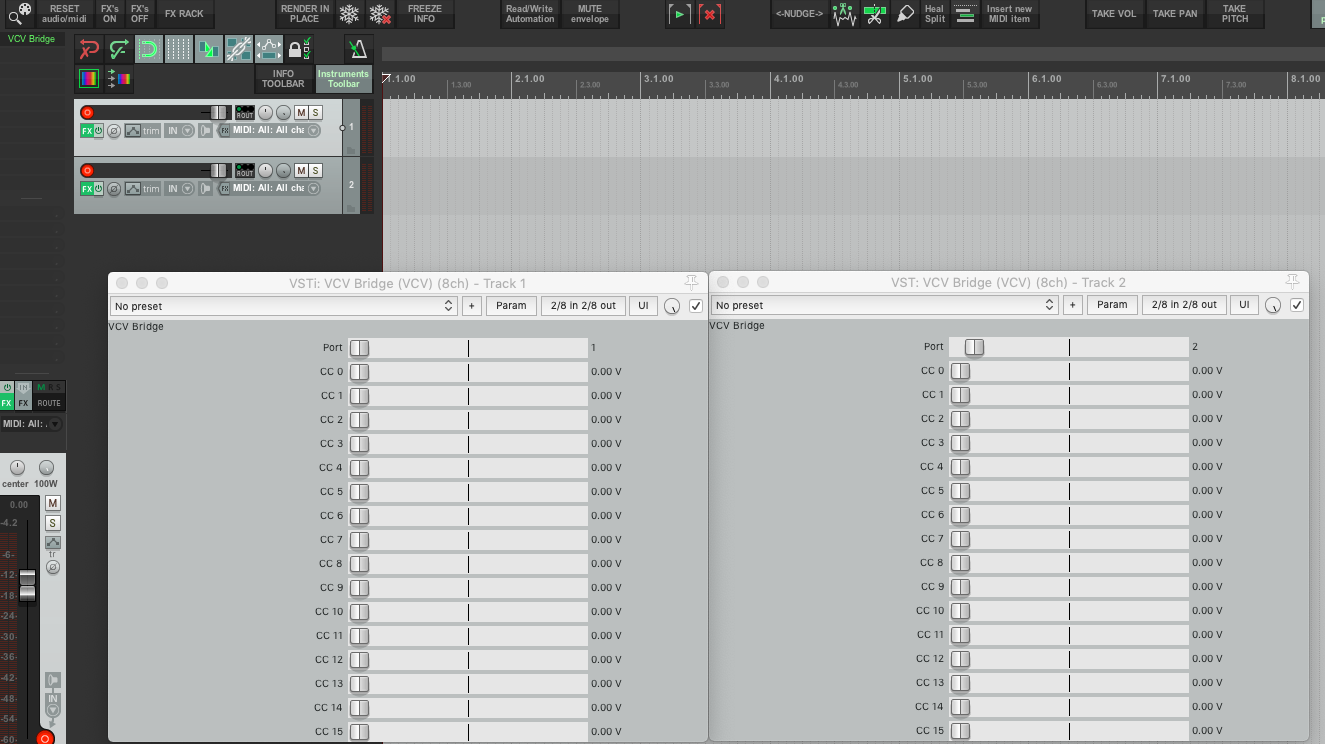Expand track 1 MIDI input dropdown
1325x744 pixels.
coord(313,131)
